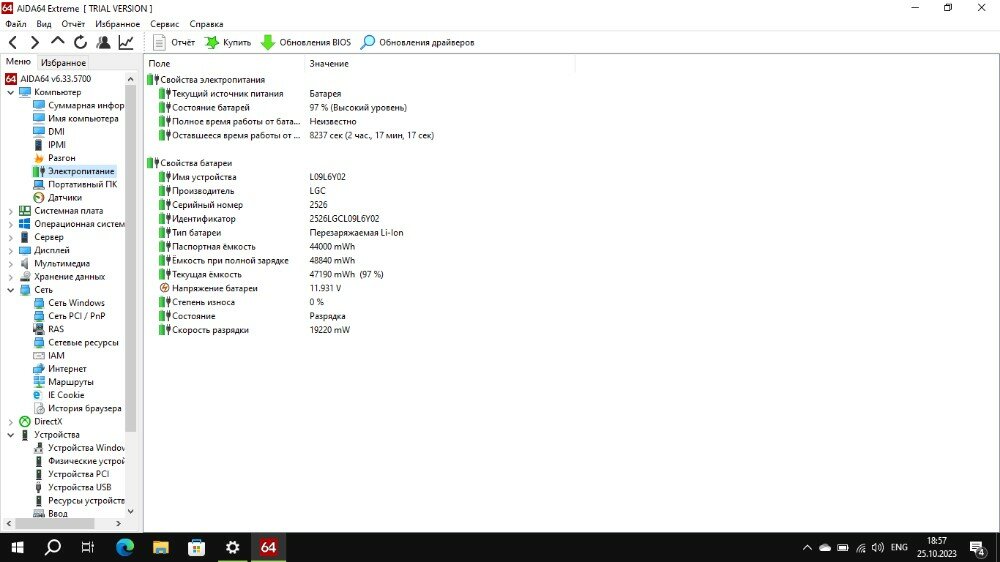Viewport: 1000px width, 562px height.
Task: Open File Explorer from the taskbar
Action: (x=161, y=547)
